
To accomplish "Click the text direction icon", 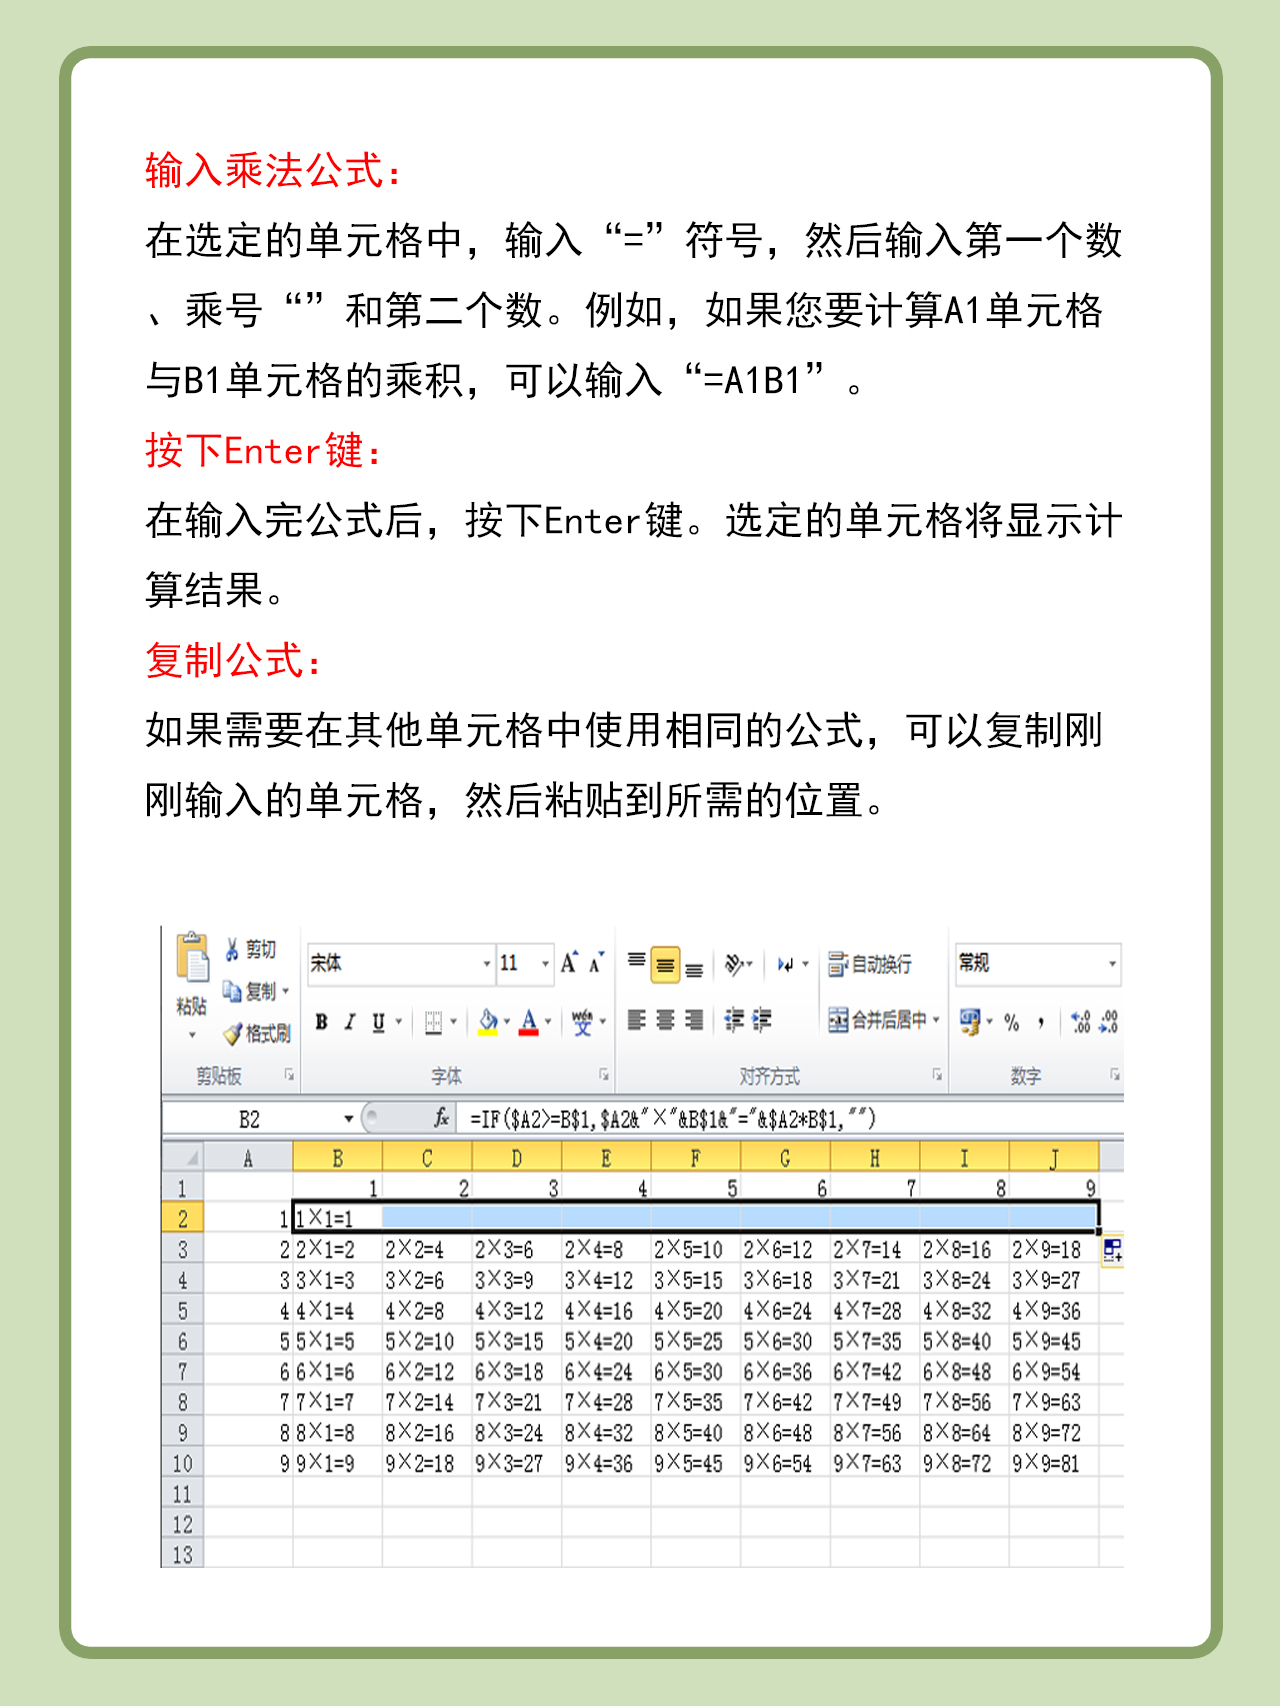I will [x=786, y=964].
